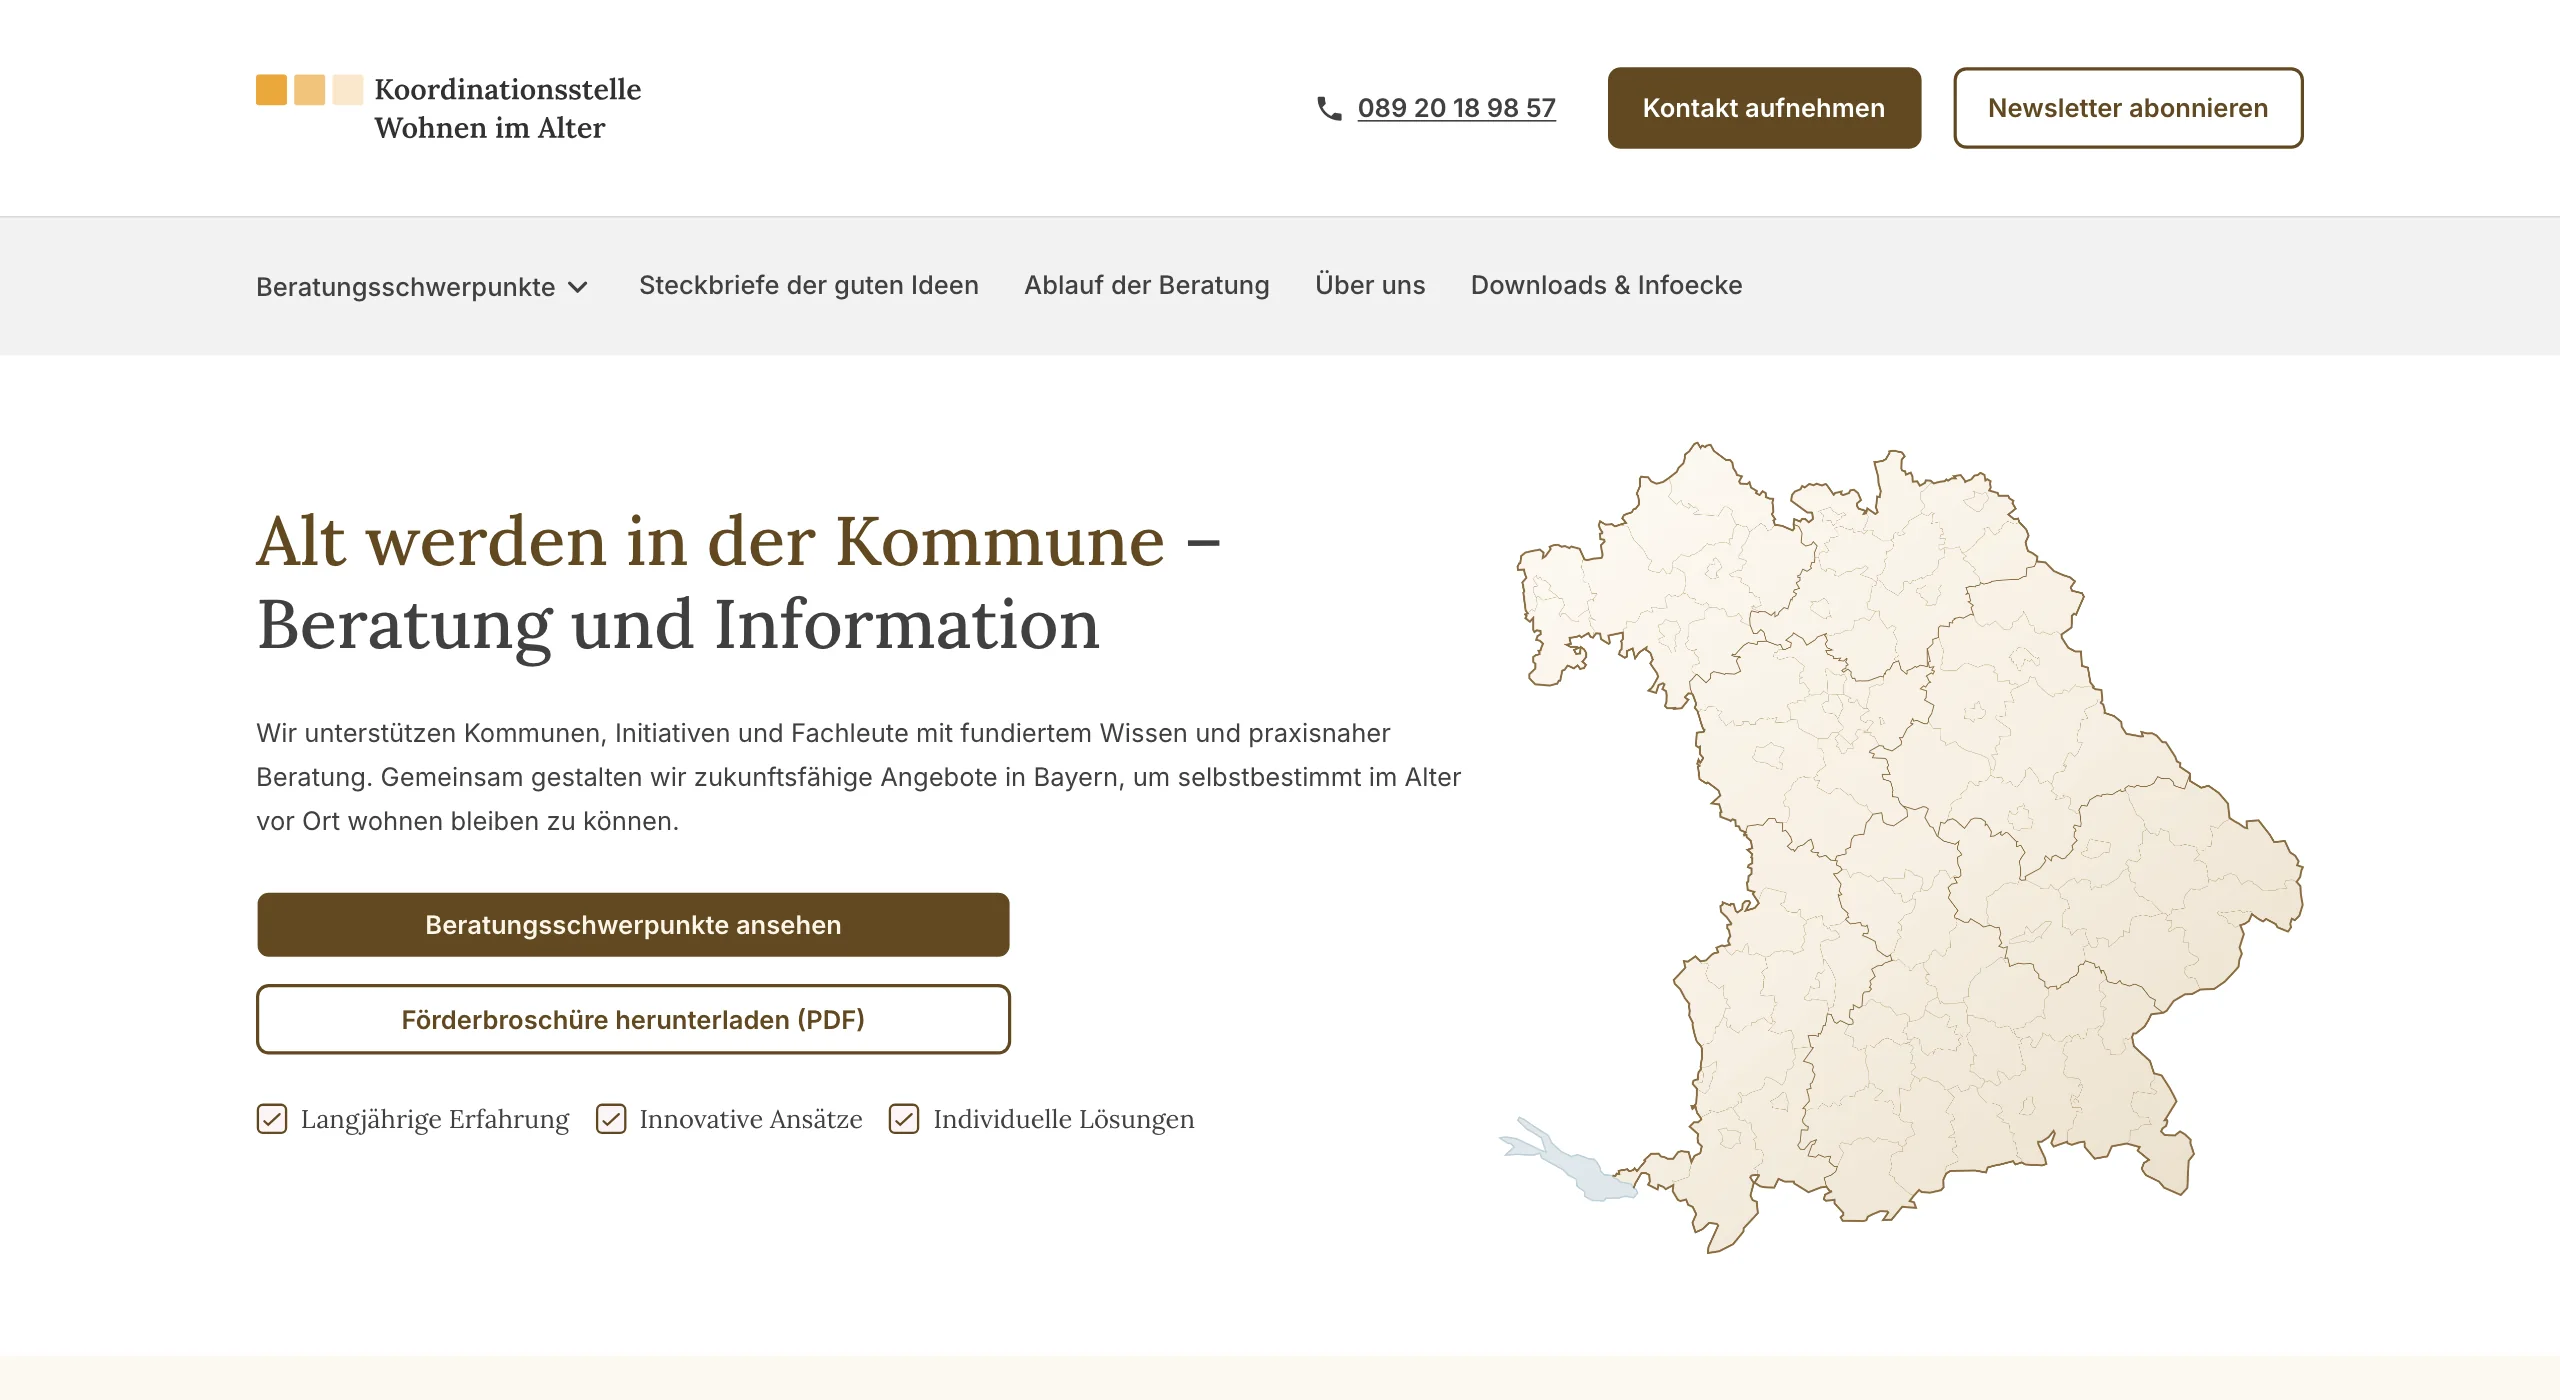
Task: Open the Beratungsschwerpunkte menu item
Action: [422, 287]
